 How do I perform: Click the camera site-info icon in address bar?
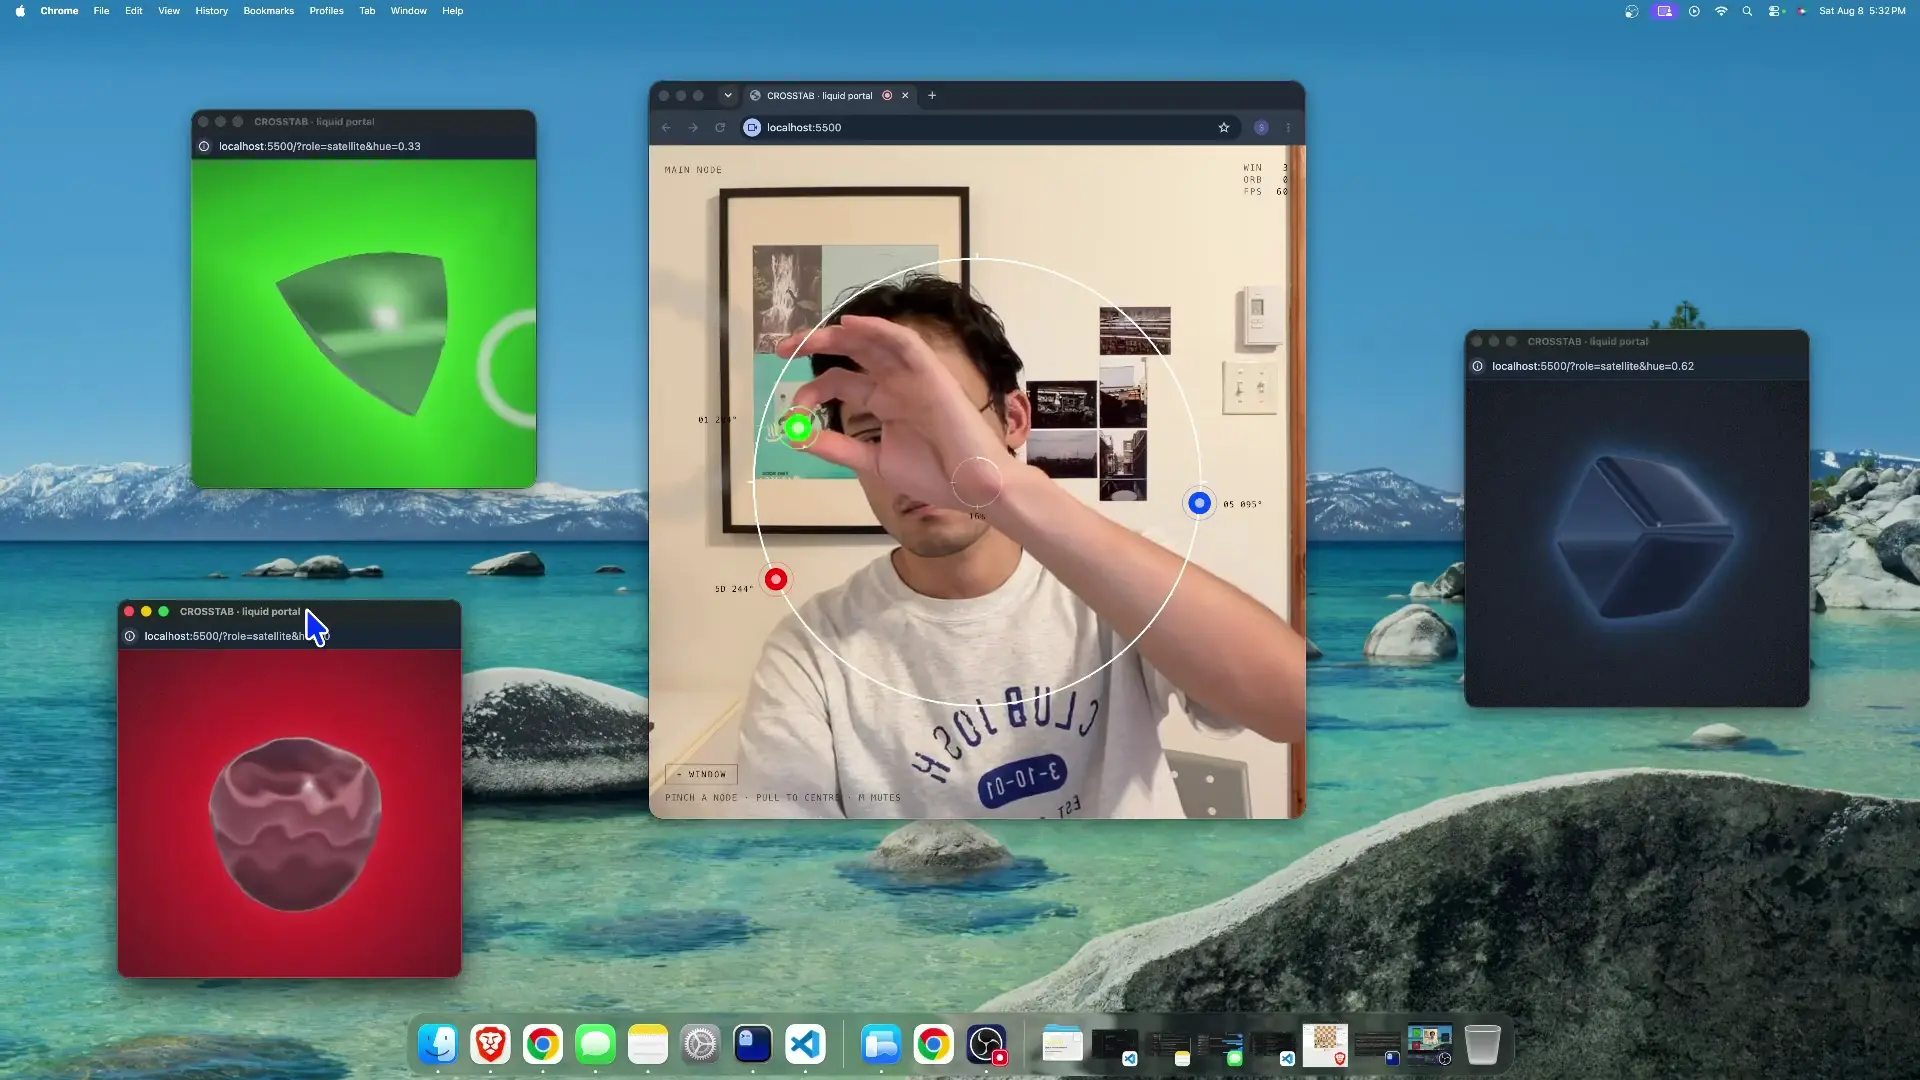click(752, 127)
